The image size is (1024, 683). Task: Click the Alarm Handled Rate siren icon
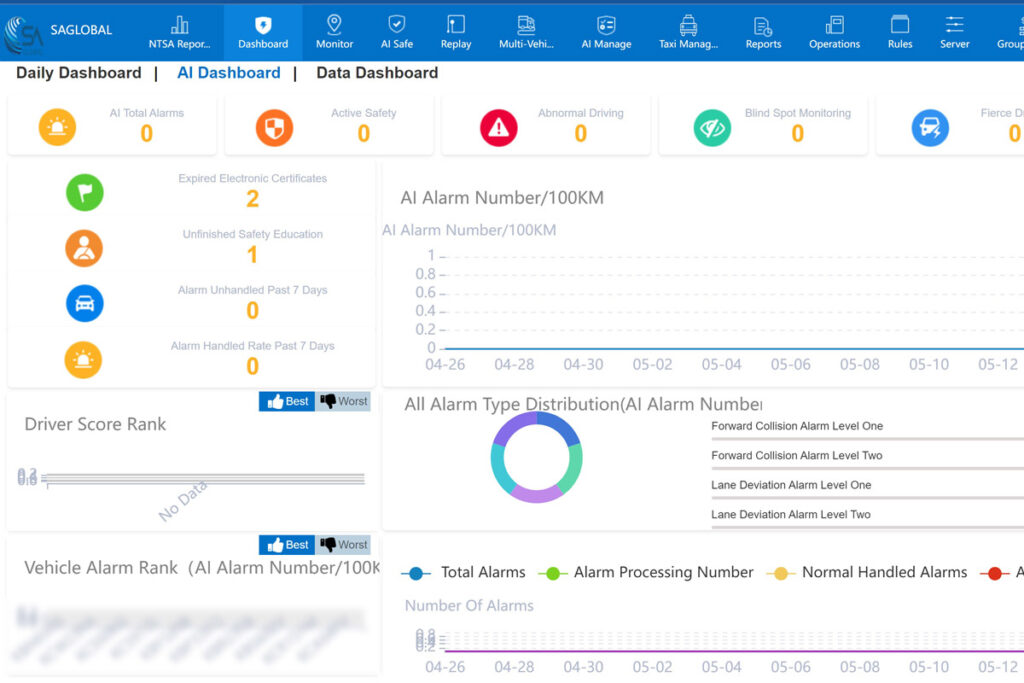click(x=84, y=360)
